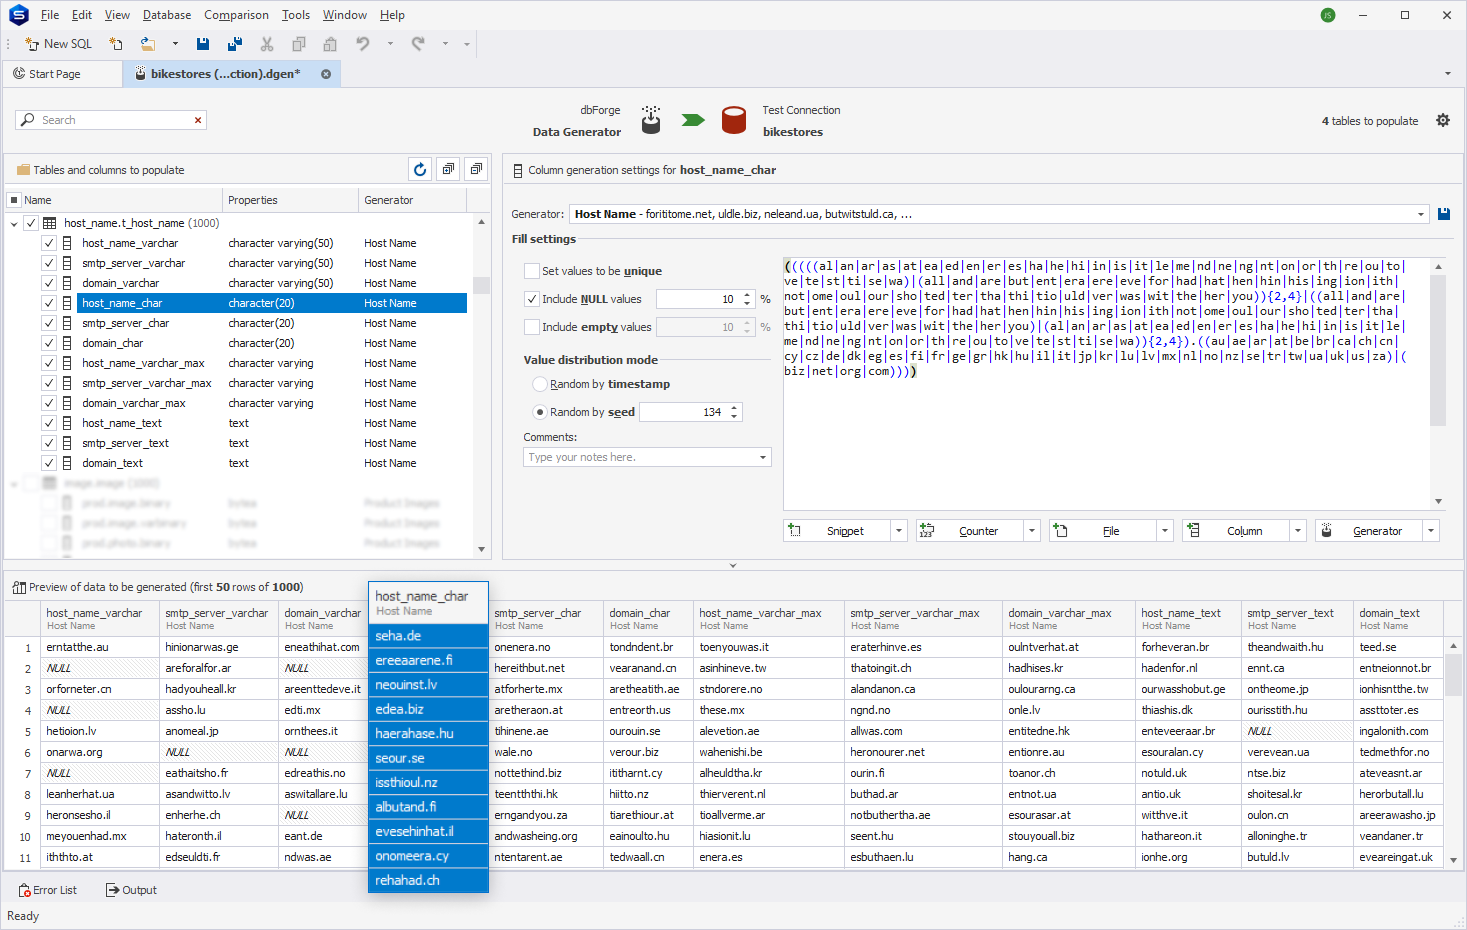
Task: Close the bikestores dgen tab
Action: click(x=326, y=74)
